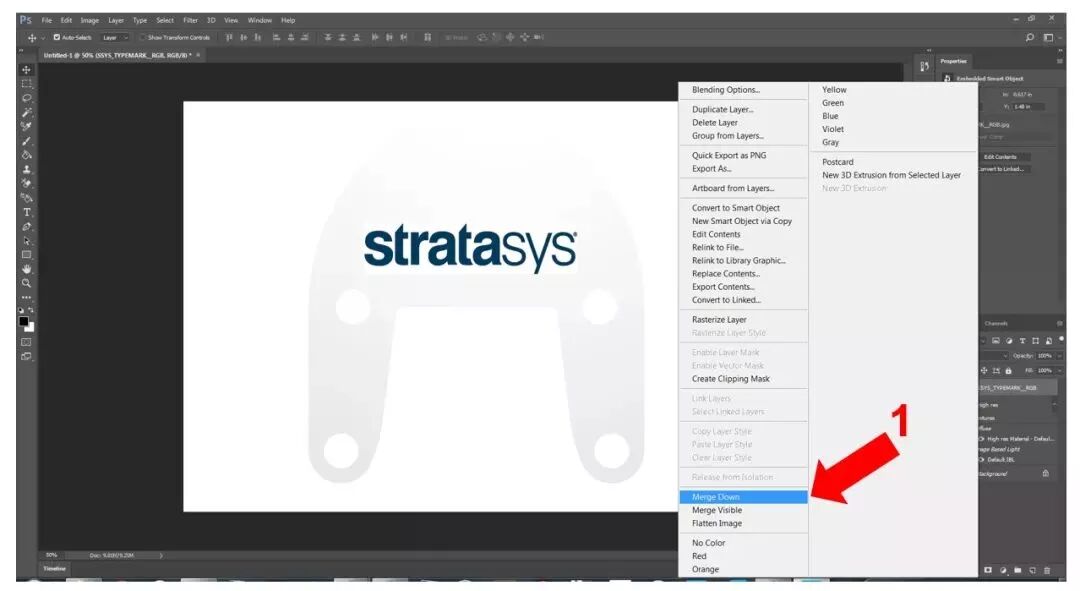Switch to the Channels tab
Viewport: 1080px width, 591px height.
click(996, 323)
